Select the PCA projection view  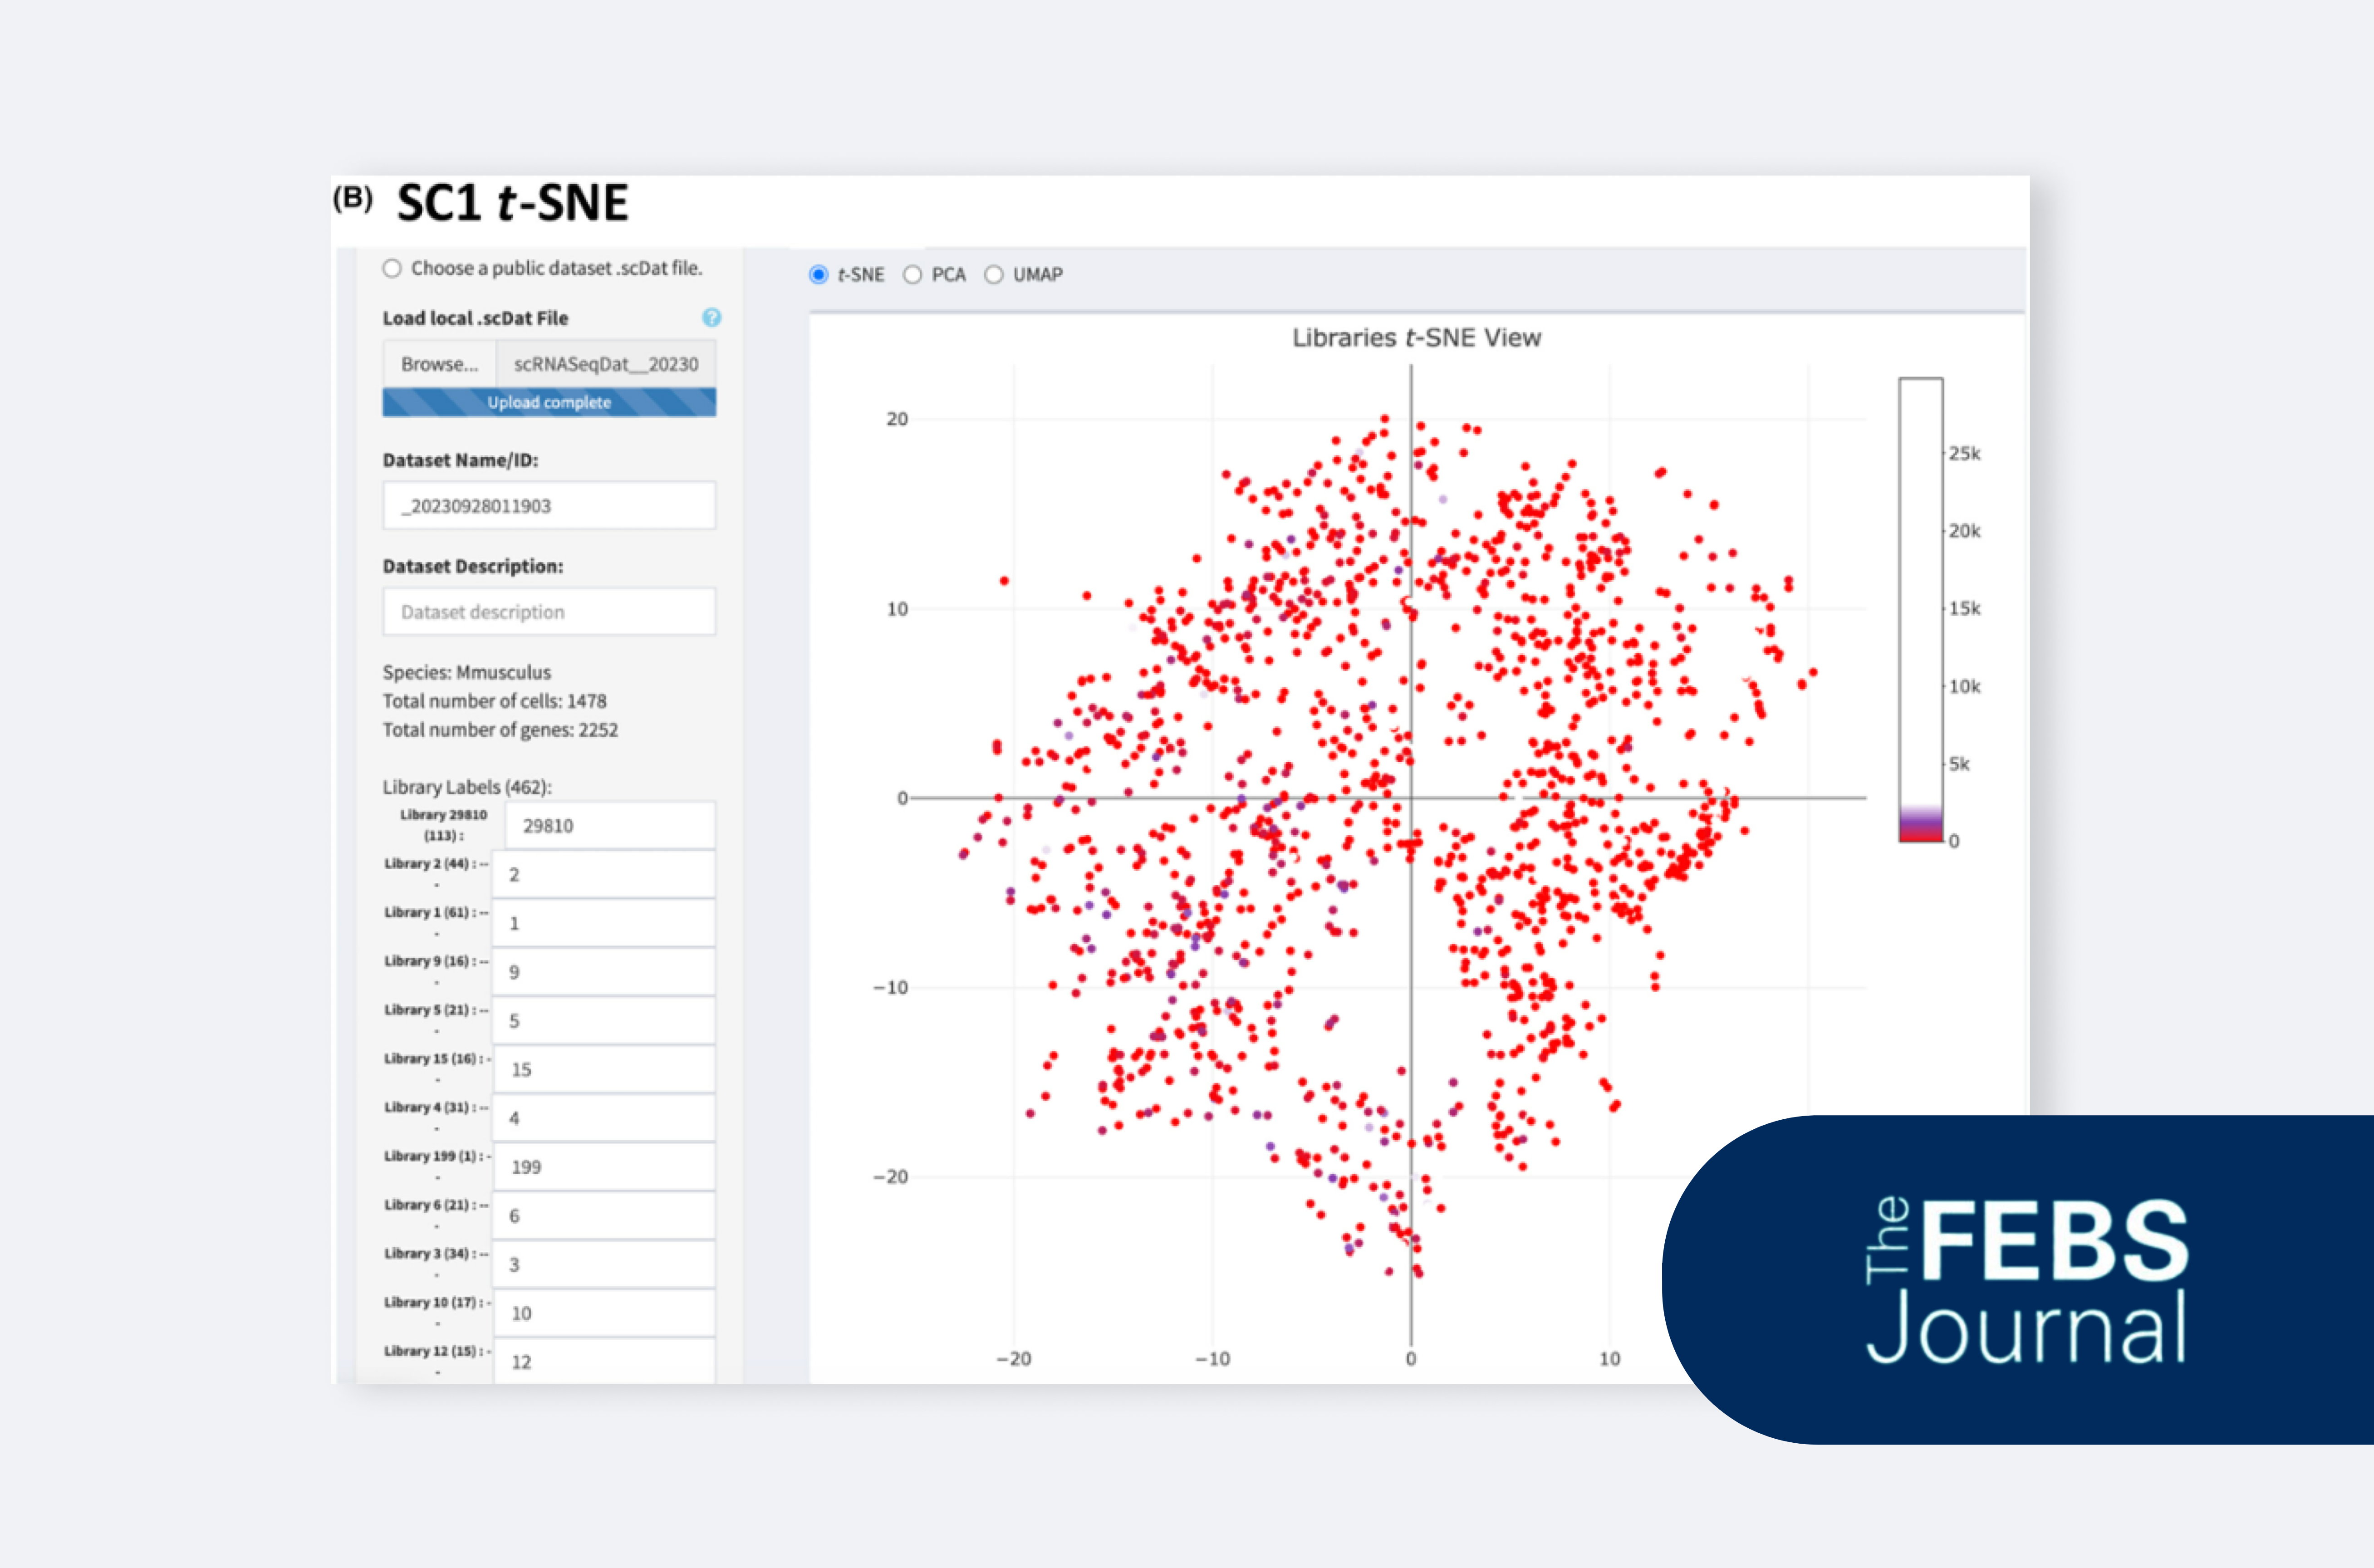pyautogui.click(x=912, y=274)
